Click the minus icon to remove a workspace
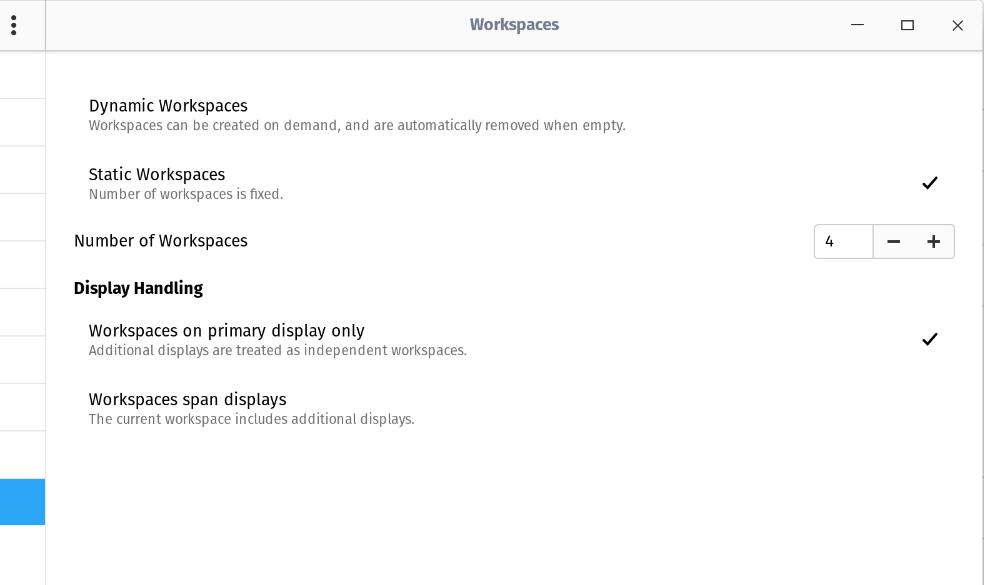The height and width of the screenshot is (585, 984). pos(893,241)
